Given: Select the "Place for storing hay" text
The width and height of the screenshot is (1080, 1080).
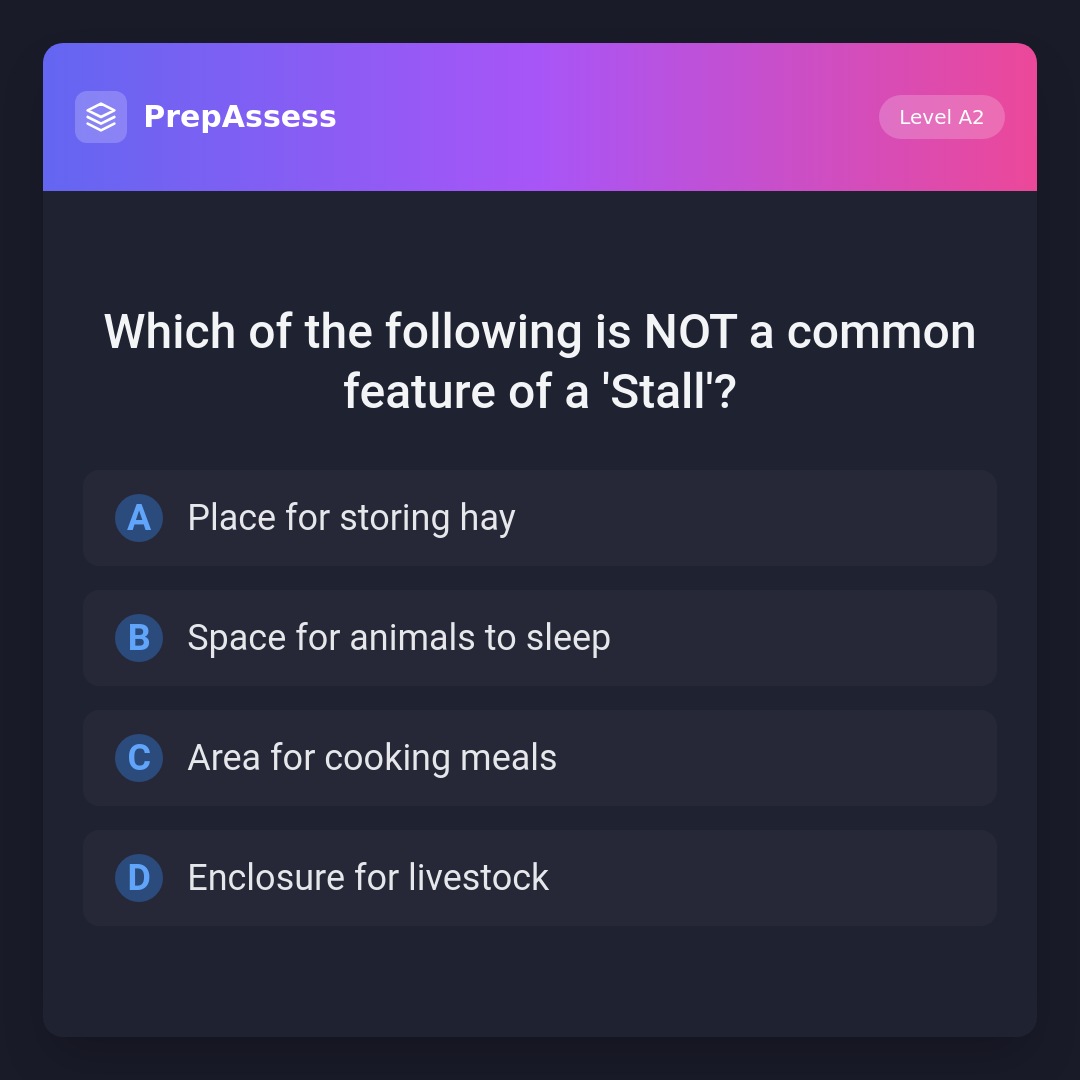Looking at the screenshot, I should click(x=351, y=518).
